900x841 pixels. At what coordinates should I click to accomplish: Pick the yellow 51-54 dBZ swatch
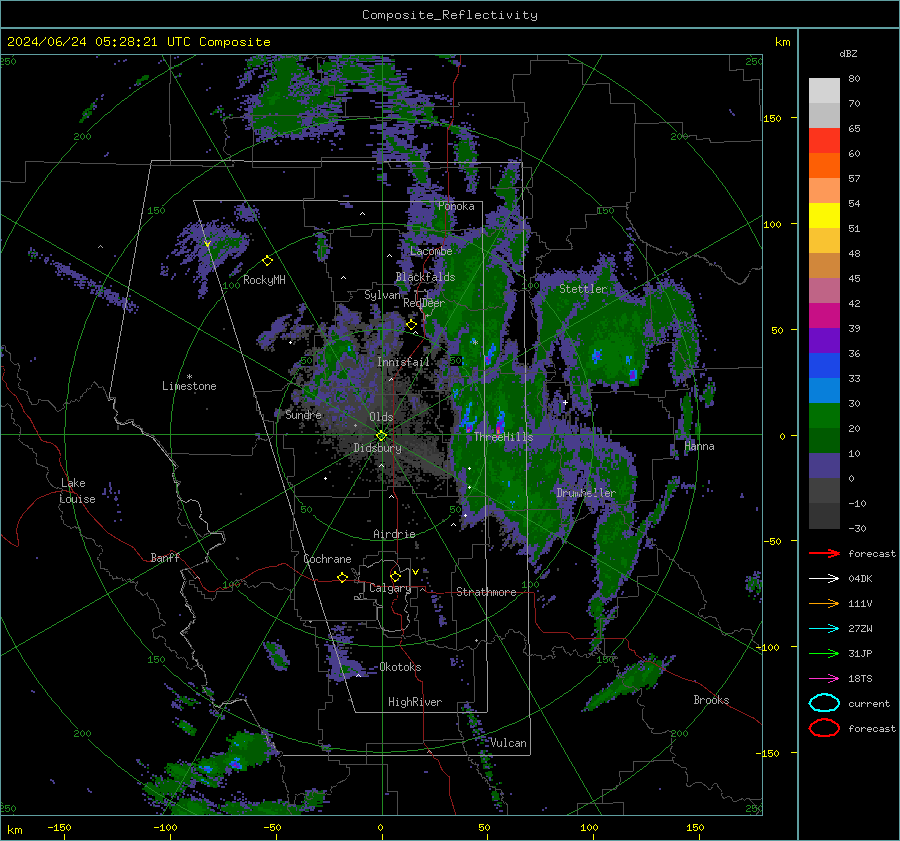click(824, 216)
